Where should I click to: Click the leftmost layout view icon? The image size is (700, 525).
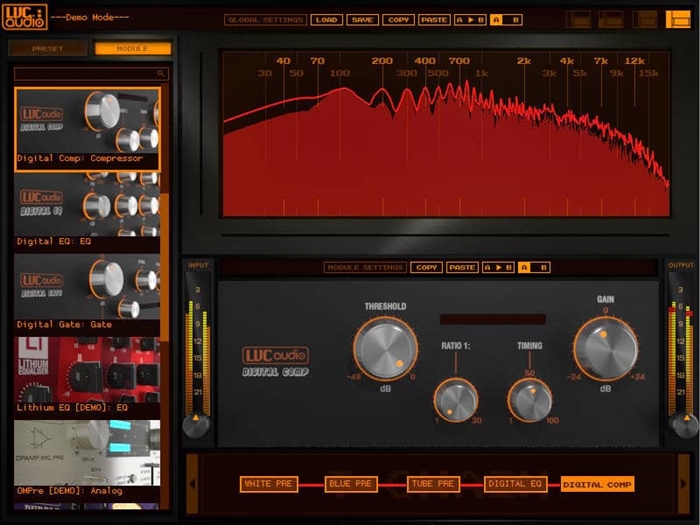click(x=578, y=19)
